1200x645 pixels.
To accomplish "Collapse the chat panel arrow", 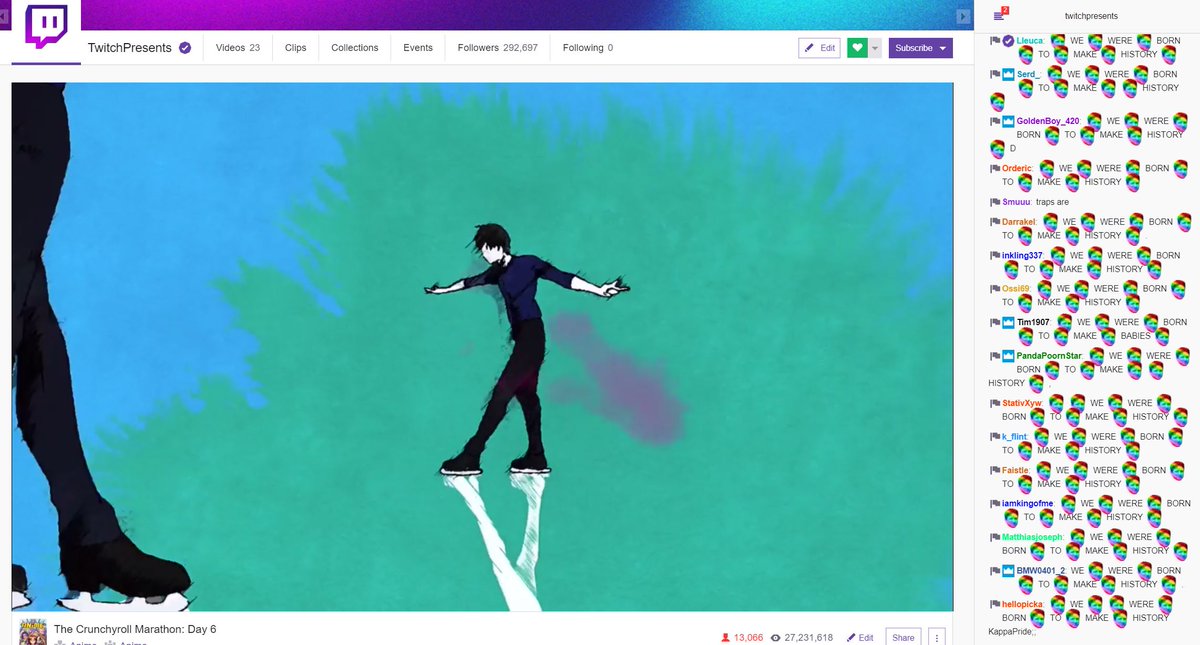I will (x=964, y=16).
